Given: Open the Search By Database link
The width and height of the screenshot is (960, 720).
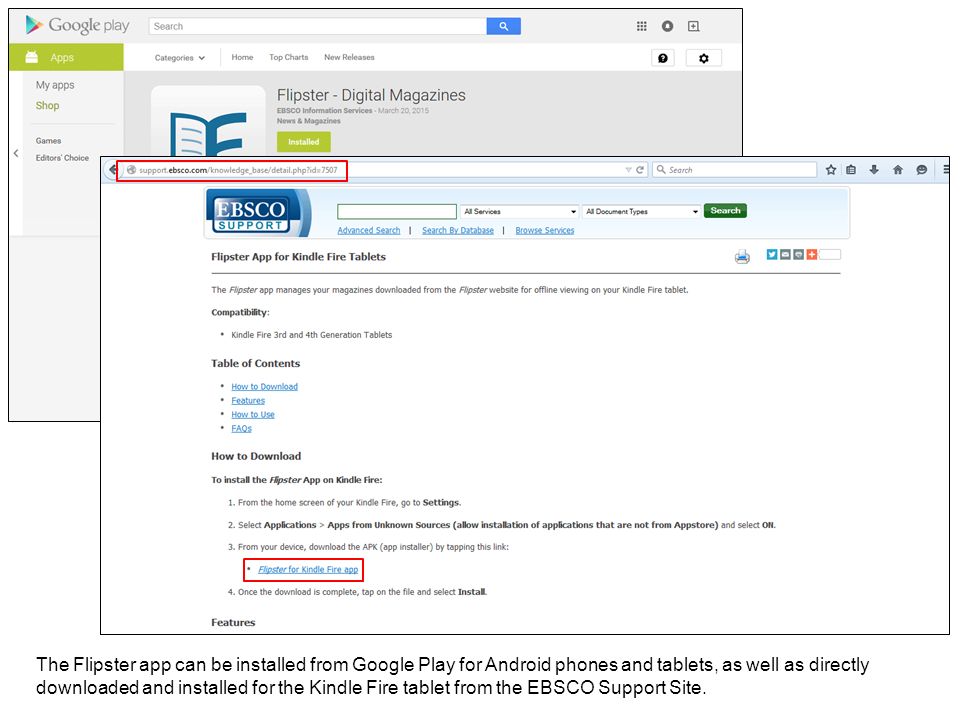Looking at the screenshot, I should pos(458,230).
